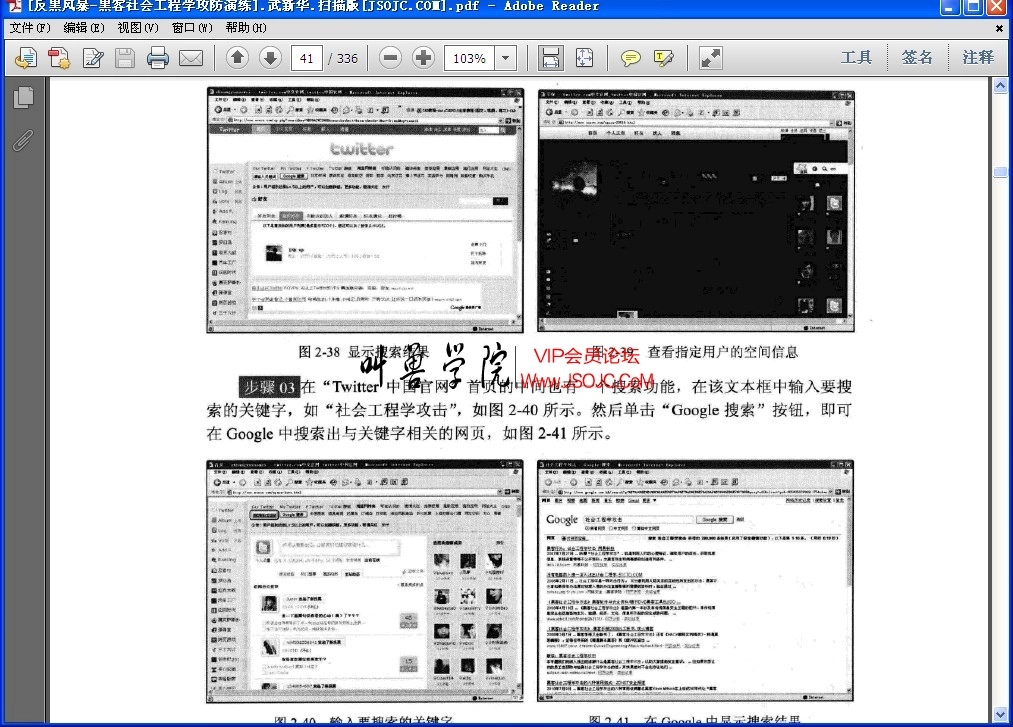Open the 注释 panel
The width and height of the screenshot is (1013, 727).
pyautogui.click(x=977, y=57)
